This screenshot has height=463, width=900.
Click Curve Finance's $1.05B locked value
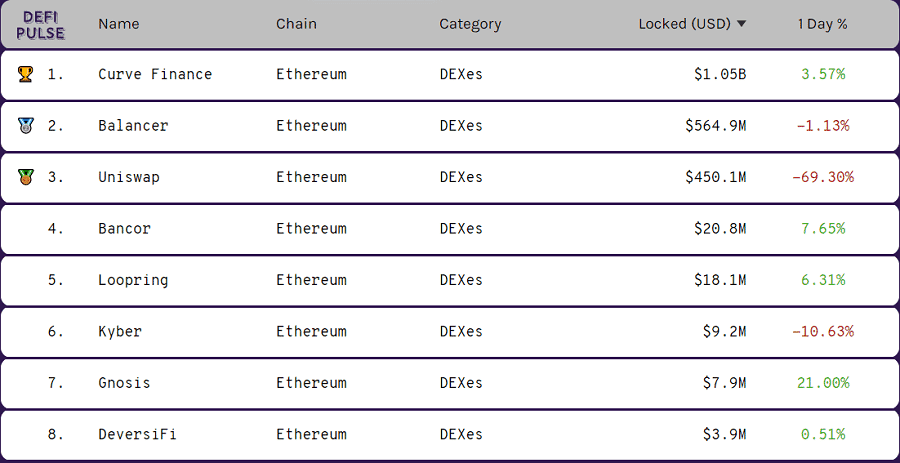(719, 74)
